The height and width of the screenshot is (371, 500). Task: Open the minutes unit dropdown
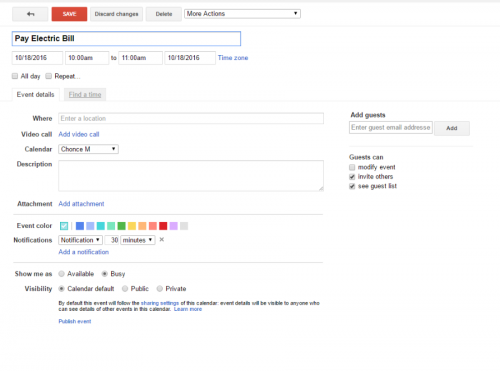pyautogui.click(x=138, y=240)
